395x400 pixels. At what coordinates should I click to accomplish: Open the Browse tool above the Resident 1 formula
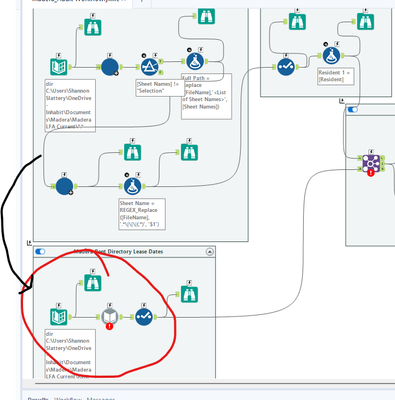(365, 21)
